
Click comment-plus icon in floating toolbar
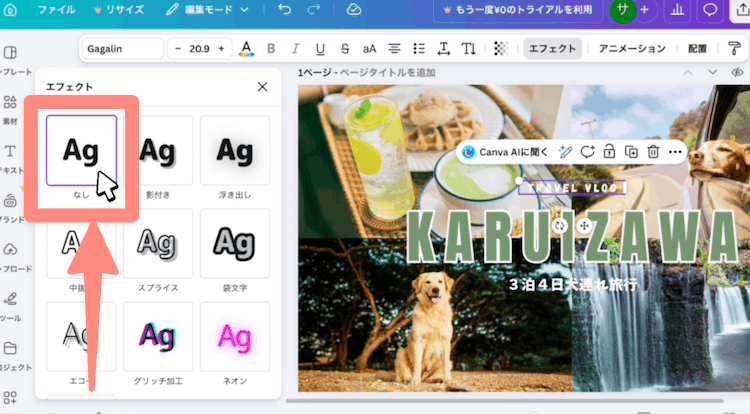point(587,152)
